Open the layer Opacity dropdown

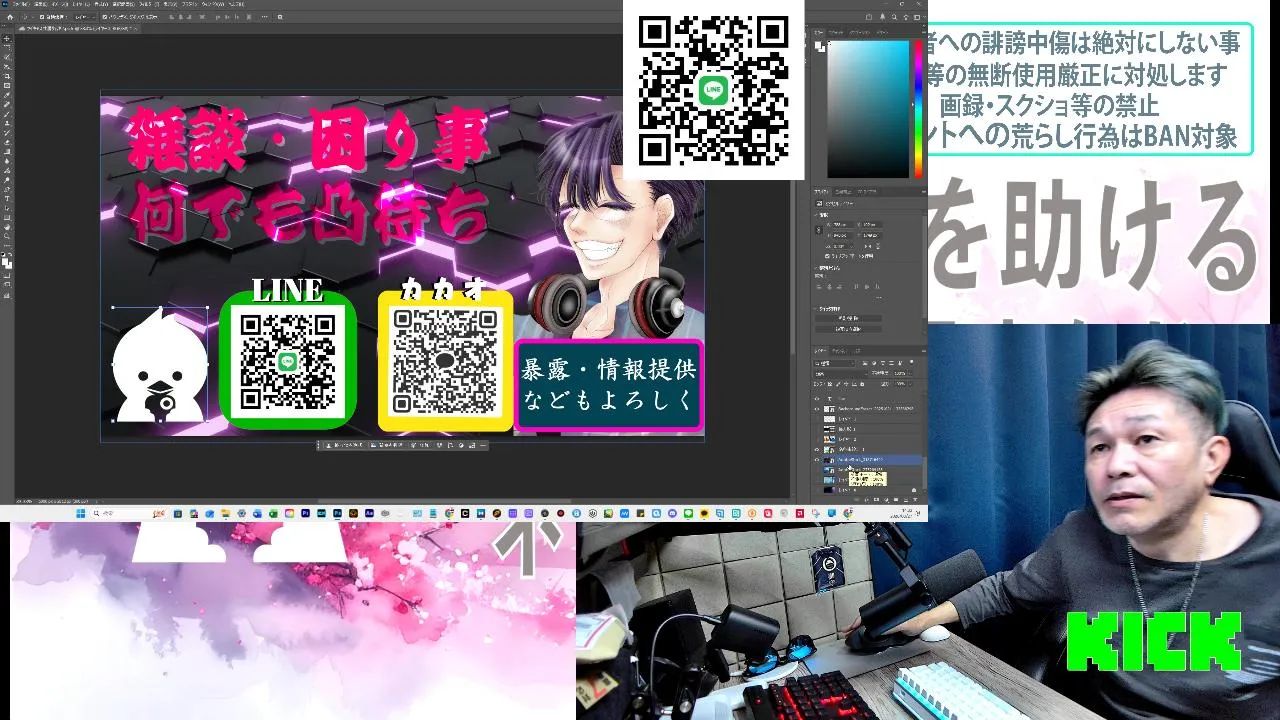click(x=910, y=374)
